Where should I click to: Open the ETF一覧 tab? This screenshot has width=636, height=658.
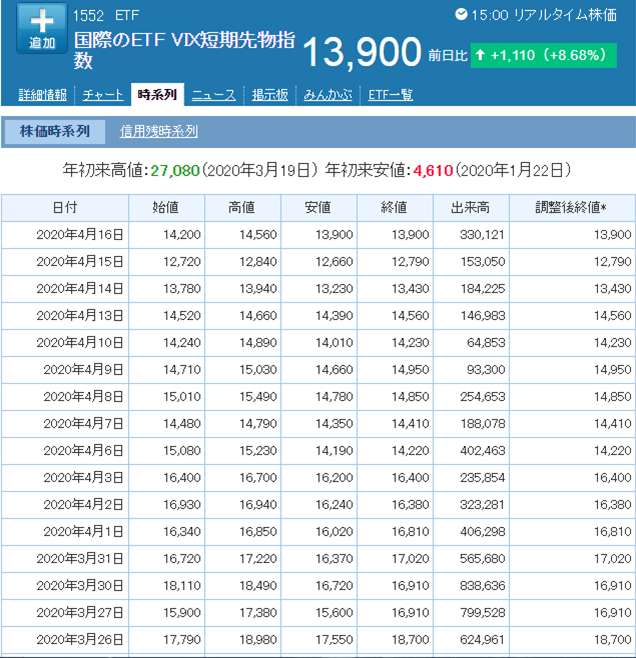[x=391, y=95]
